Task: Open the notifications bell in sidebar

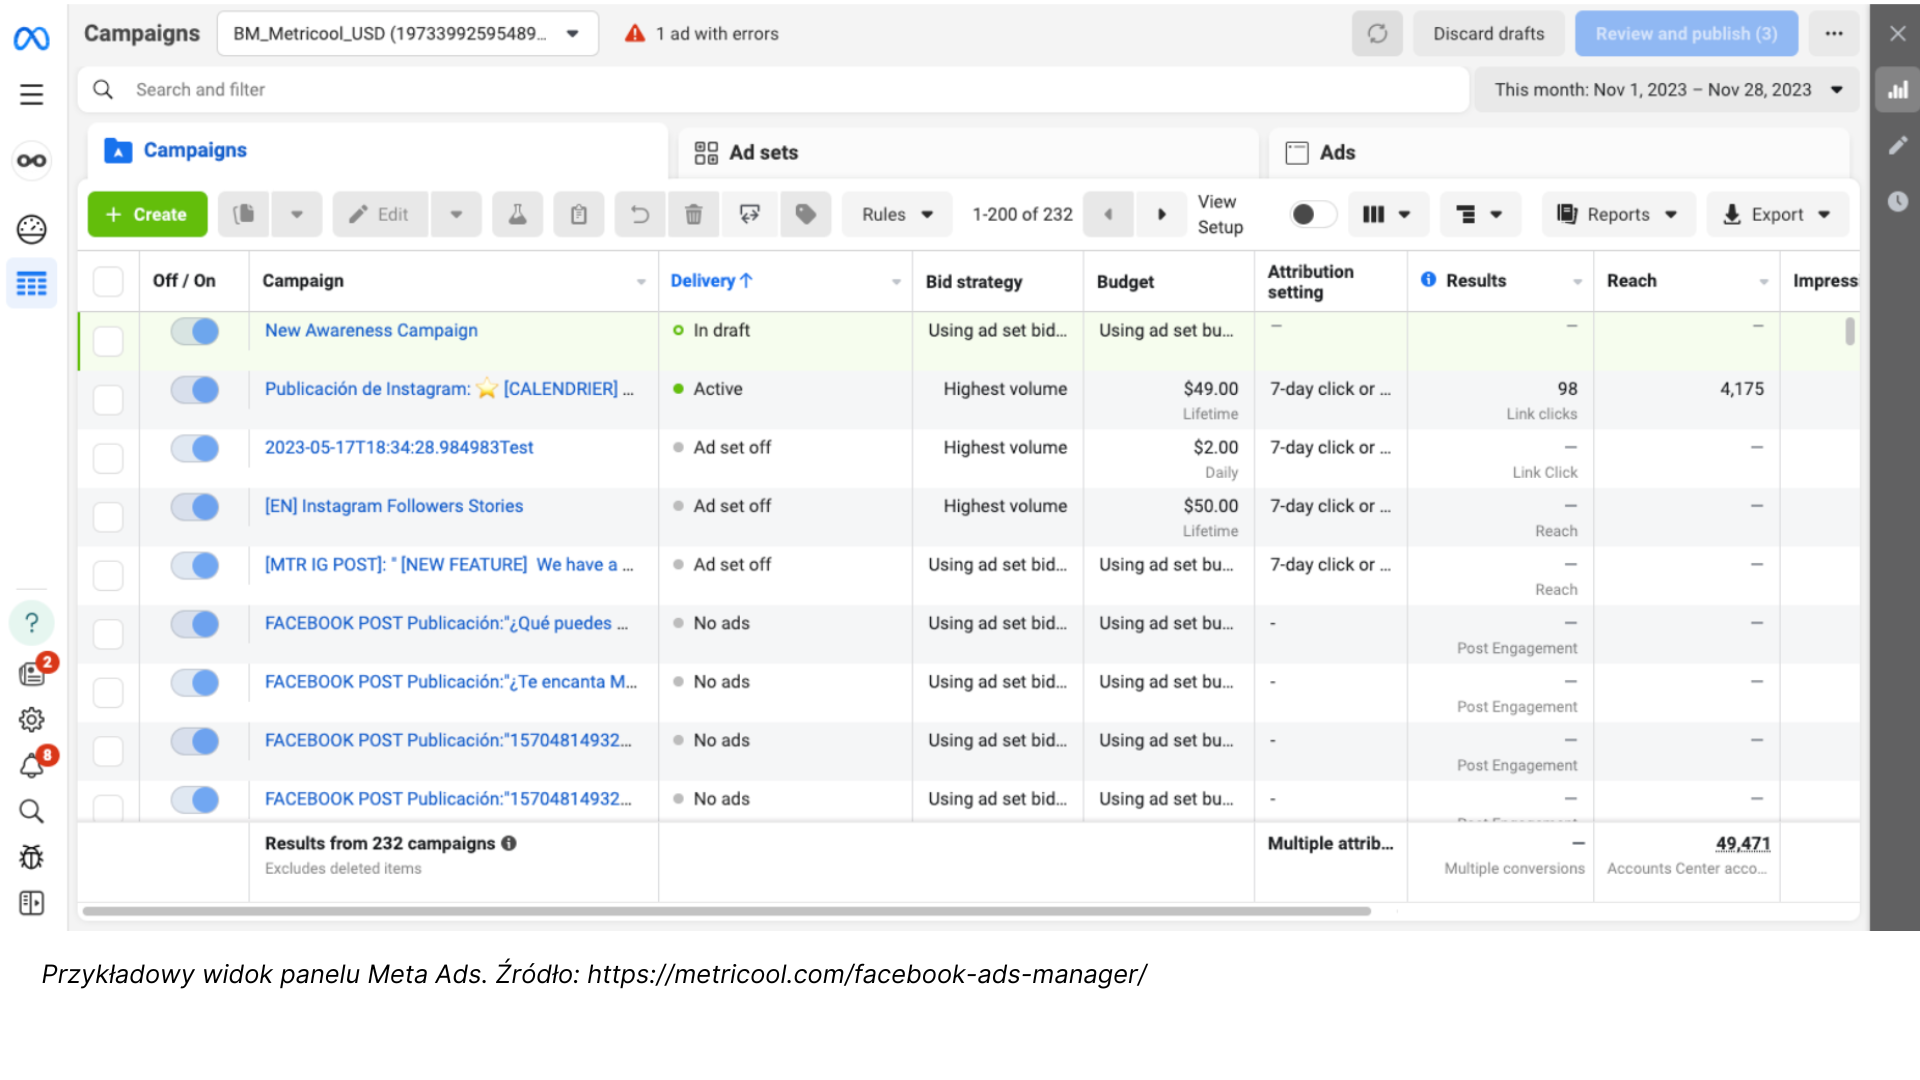Action: 32,766
